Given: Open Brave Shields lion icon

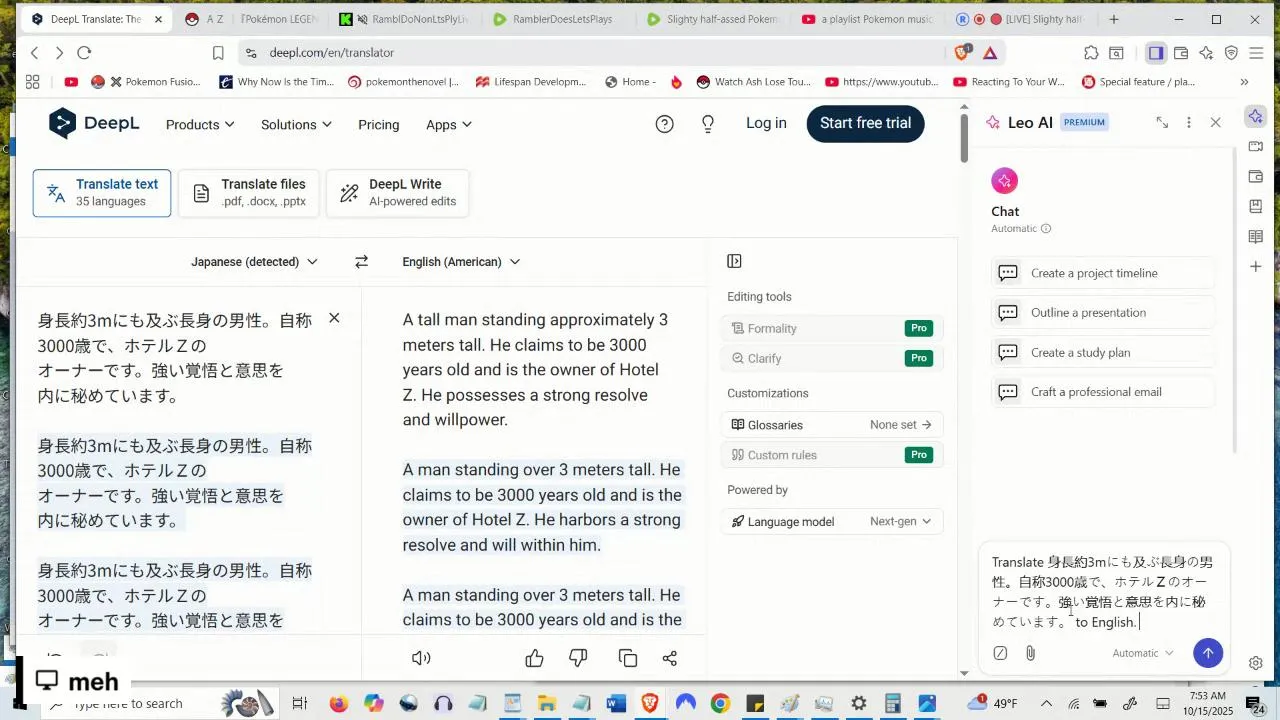Looking at the screenshot, I should 962,52.
